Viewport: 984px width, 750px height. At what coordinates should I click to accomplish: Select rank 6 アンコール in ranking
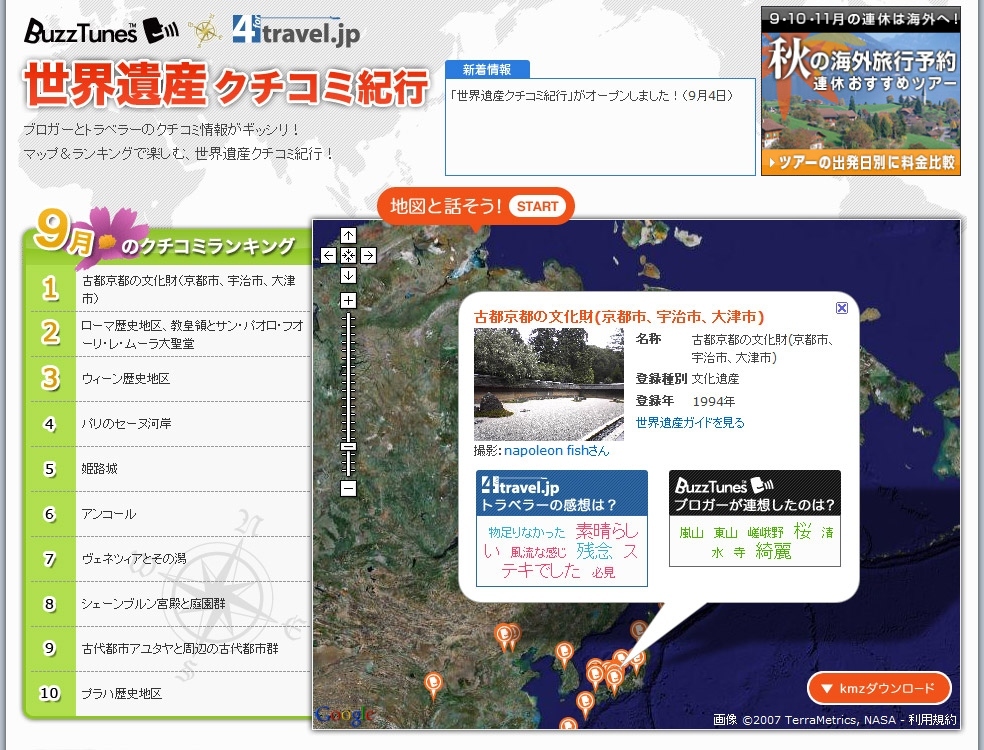pos(108,514)
